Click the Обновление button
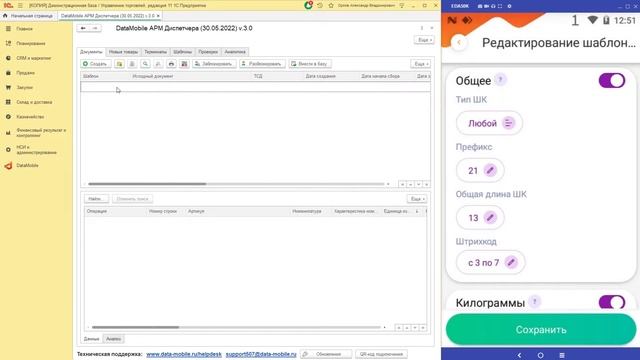The image size is (640, 360). tap(325, 354)
